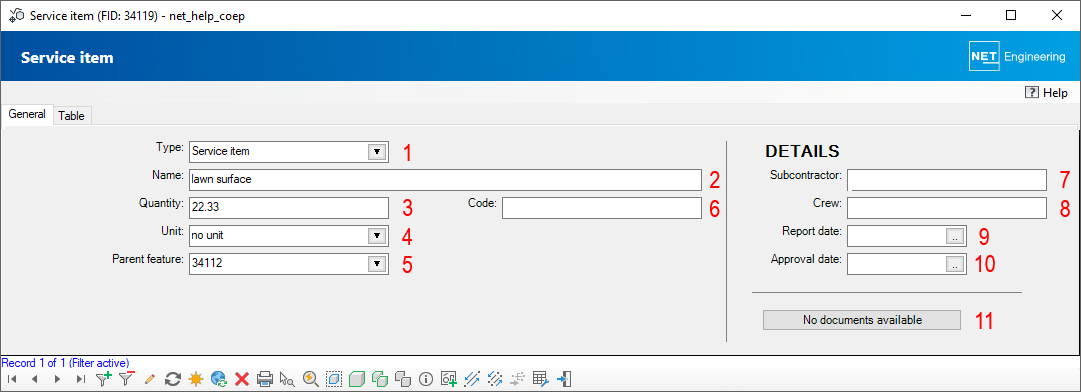The image size is (1081, 392).
Task: Print using the printer icon
Action: click(x=265, y=378)
